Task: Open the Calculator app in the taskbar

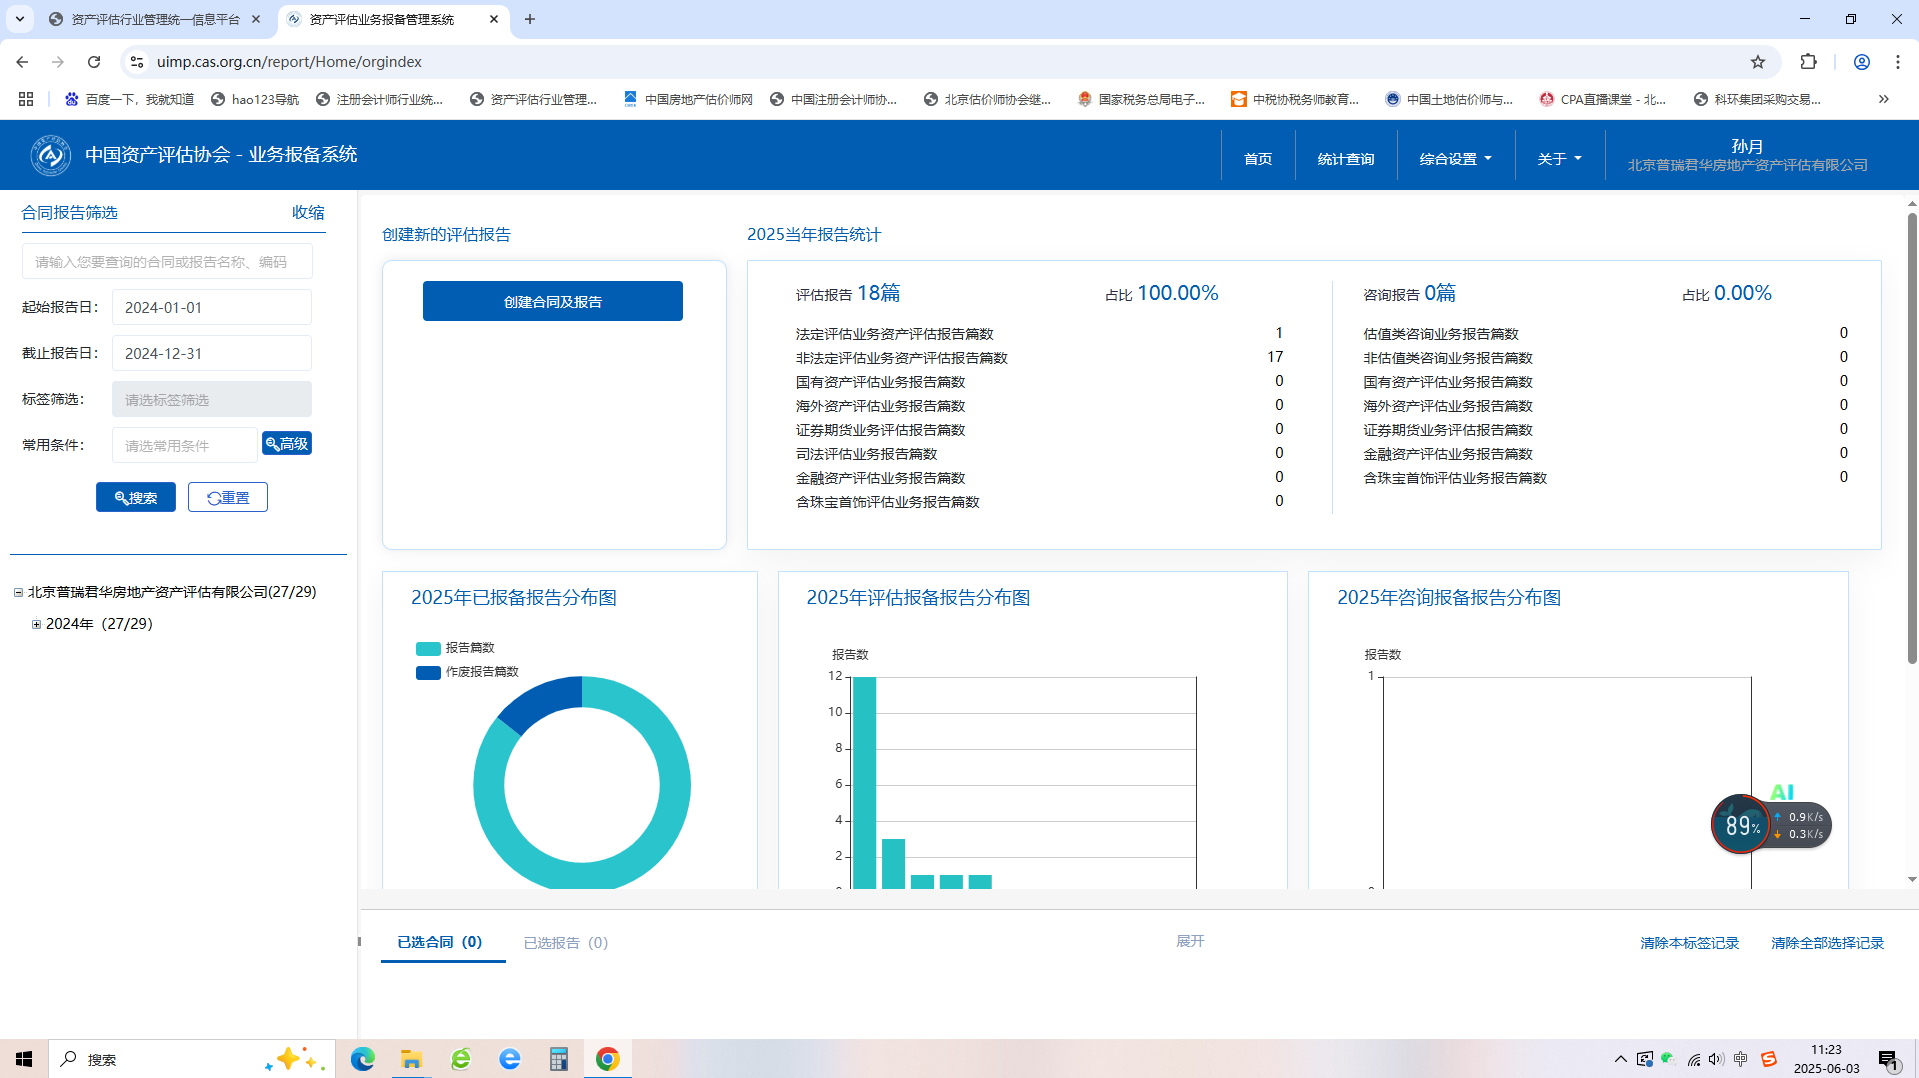Action: [x=558, y=1059]
